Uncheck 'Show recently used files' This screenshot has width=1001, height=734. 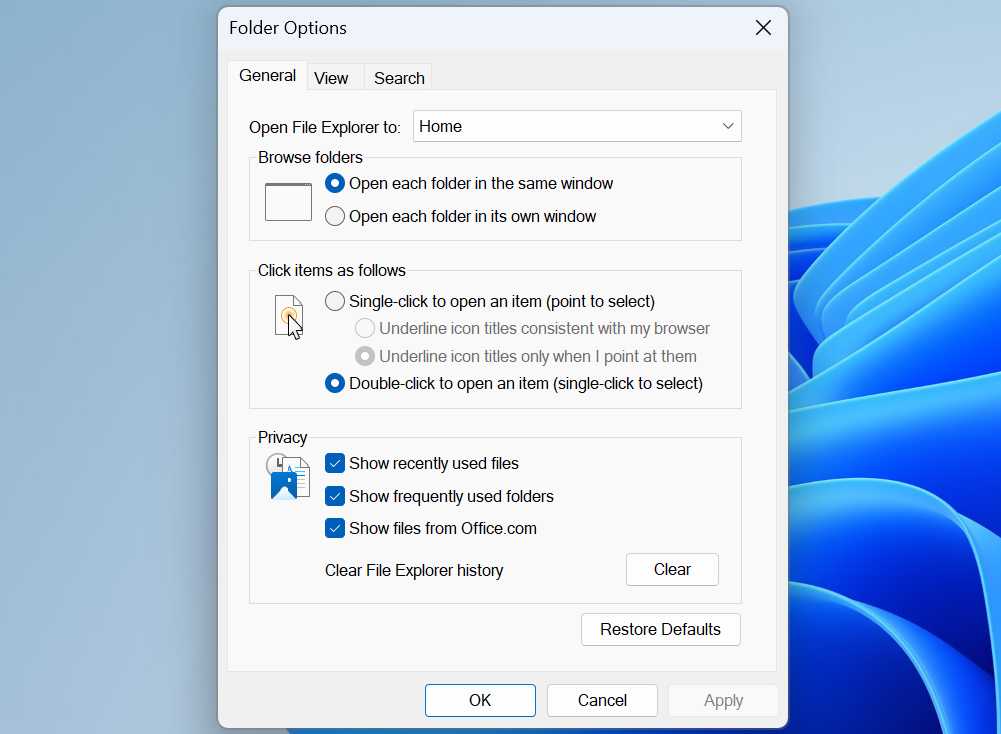coord(334,463)
